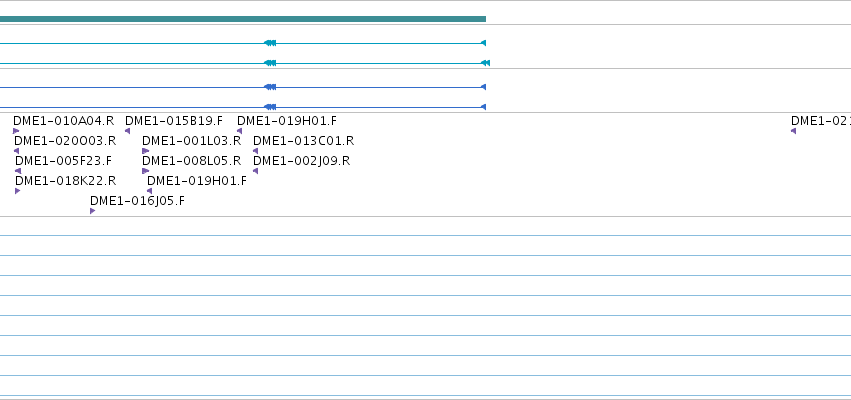This screenshot has width=851, height=400.
Task: Select the arrow glyph under DME1-002J09.R
Action: coord(256,171)
